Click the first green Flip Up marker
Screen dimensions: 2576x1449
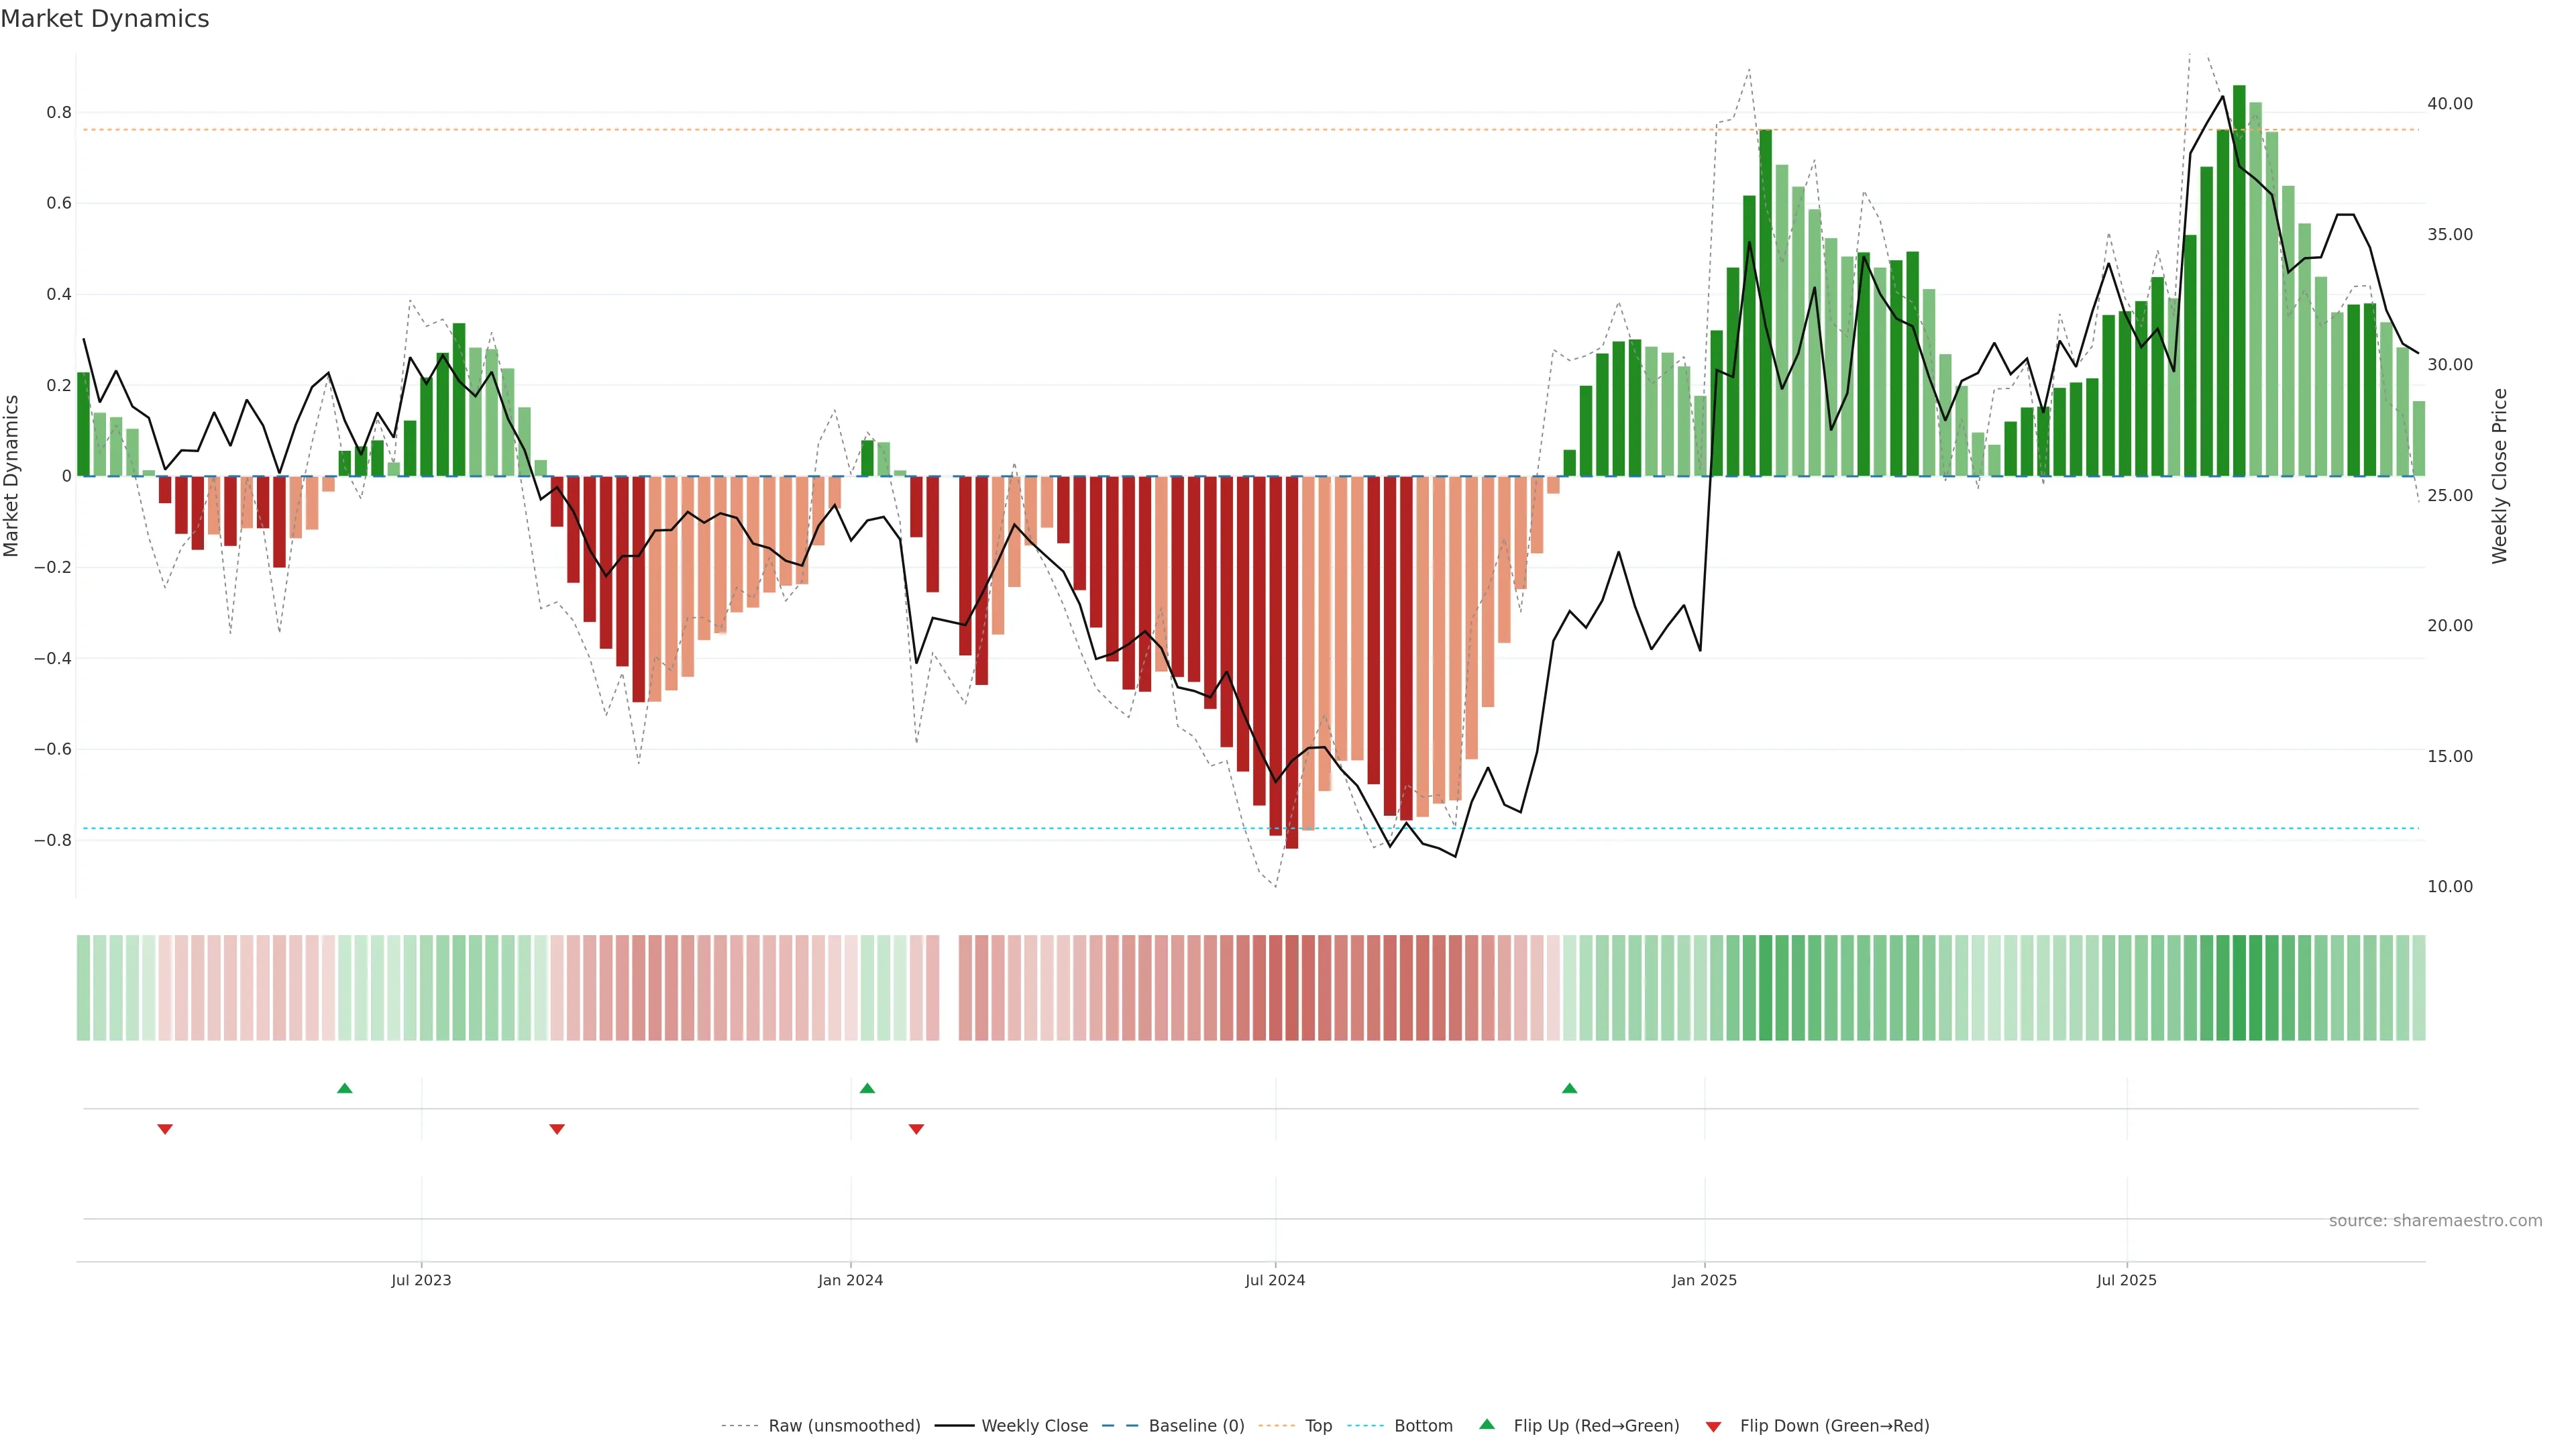click(x=345, y=1088)
